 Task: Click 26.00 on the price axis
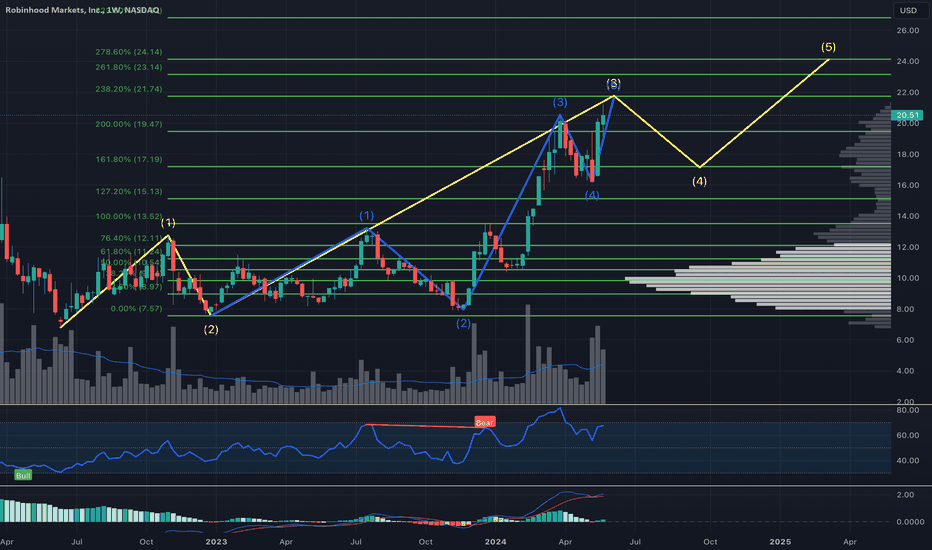(908, 30)
